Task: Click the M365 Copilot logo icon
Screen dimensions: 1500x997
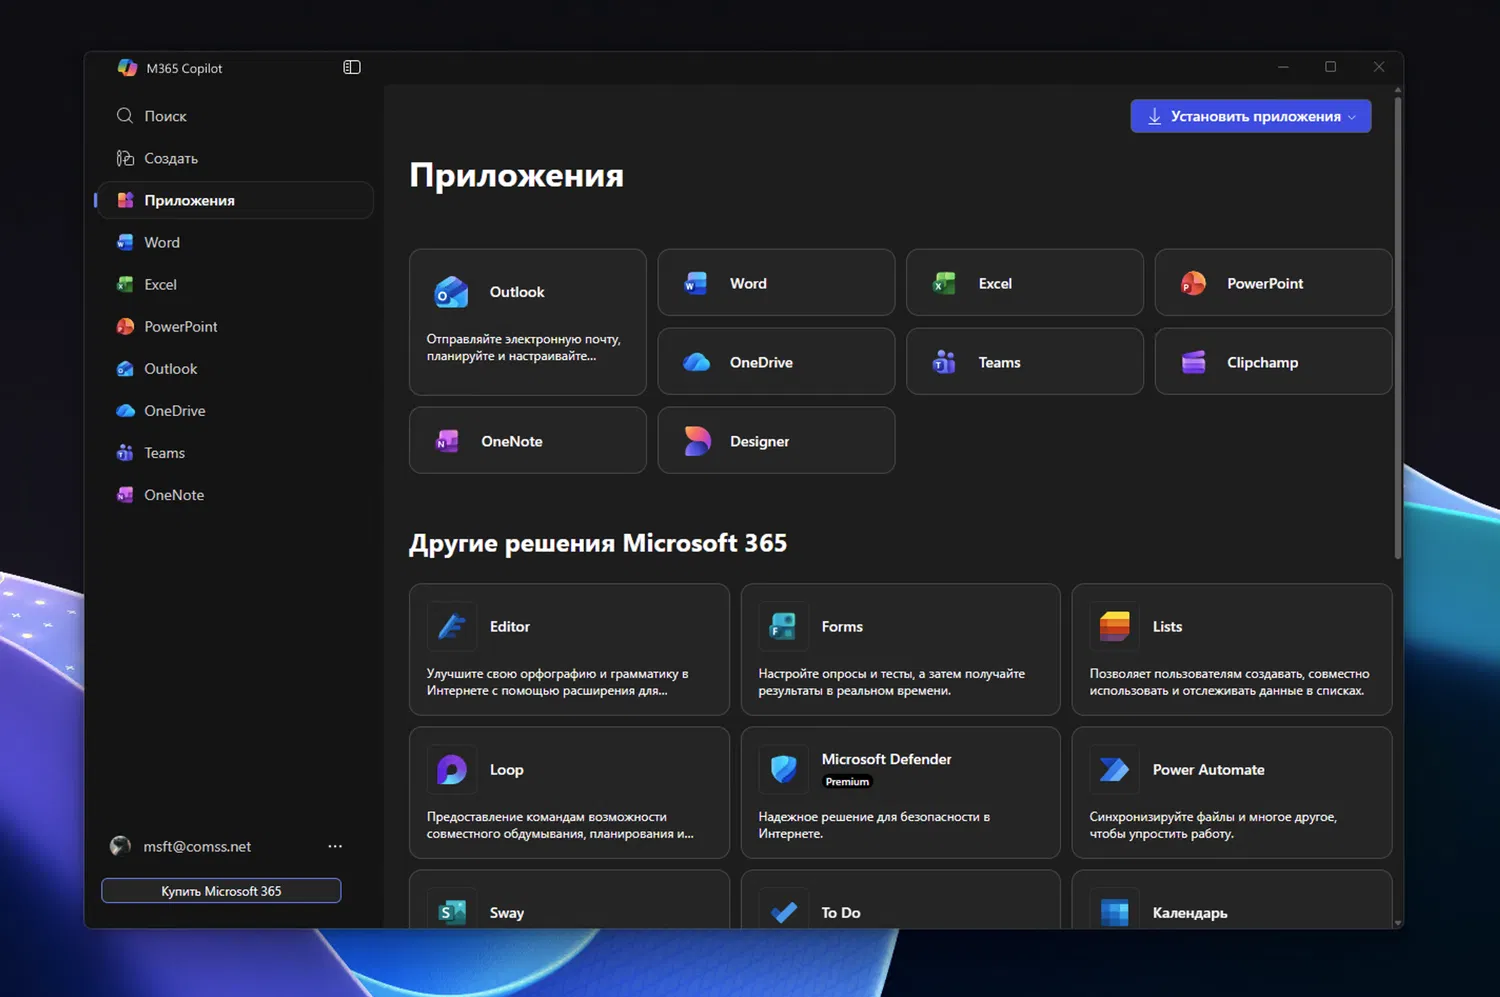Action: click(127, 67)
